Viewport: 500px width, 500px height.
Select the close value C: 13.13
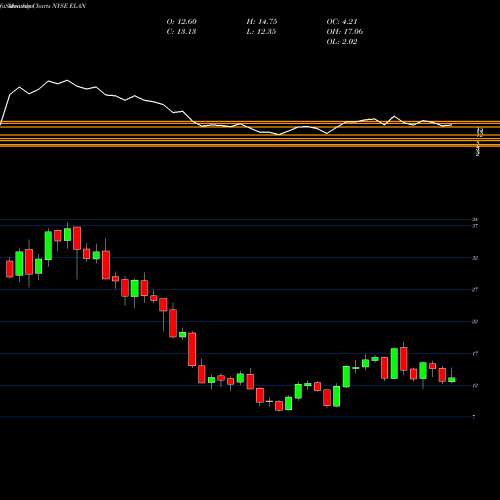click(181, 32)
